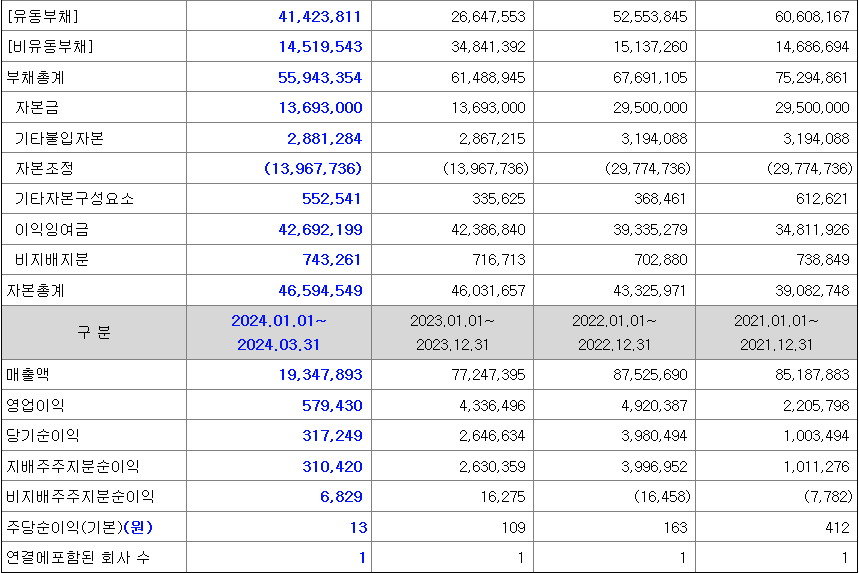
Task: Click the value 46,594,549
Action: [x=320, y=290]
